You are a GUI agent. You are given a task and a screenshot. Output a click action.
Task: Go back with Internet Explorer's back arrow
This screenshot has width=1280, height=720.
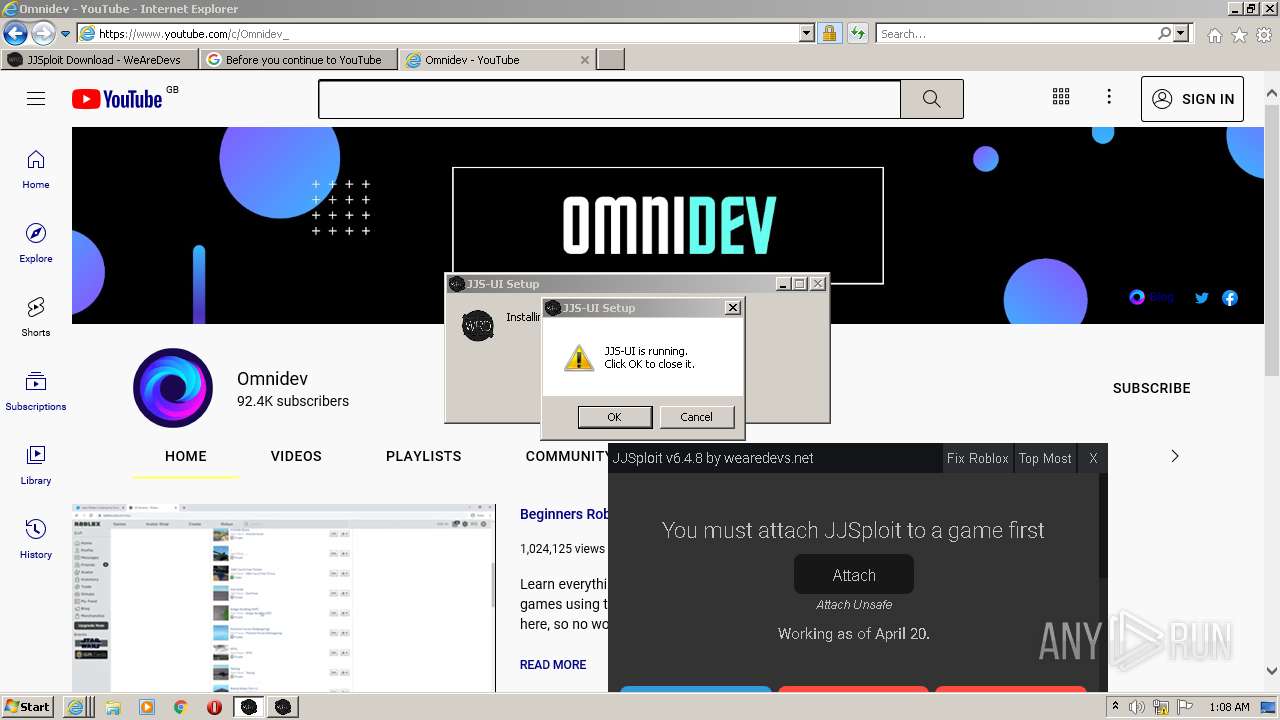[14, 33]
